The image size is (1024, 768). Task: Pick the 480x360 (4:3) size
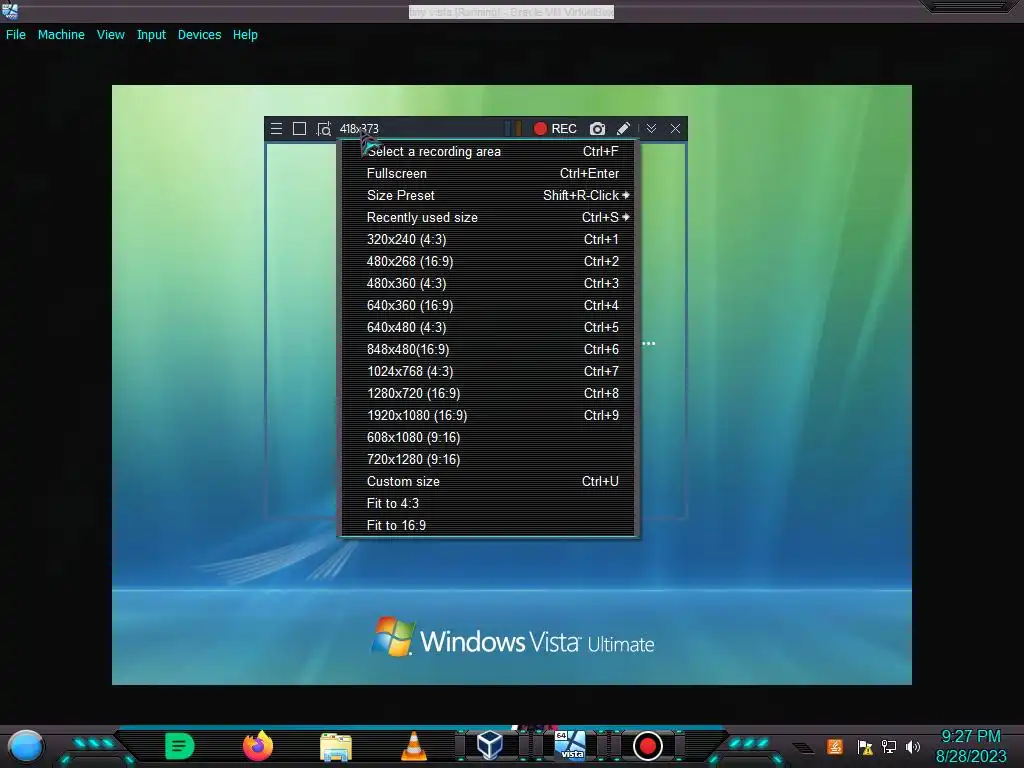pyautogui.click(x=488, y=283)
